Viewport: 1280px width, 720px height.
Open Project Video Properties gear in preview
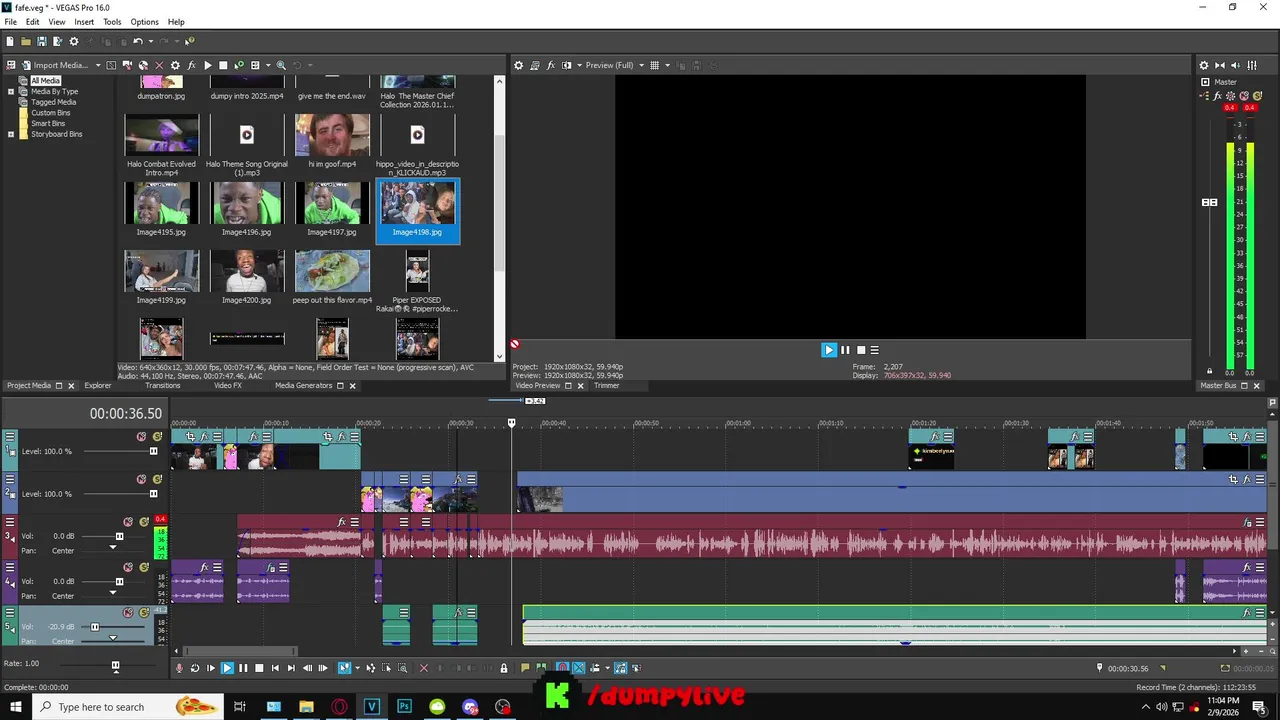point(518,65)
